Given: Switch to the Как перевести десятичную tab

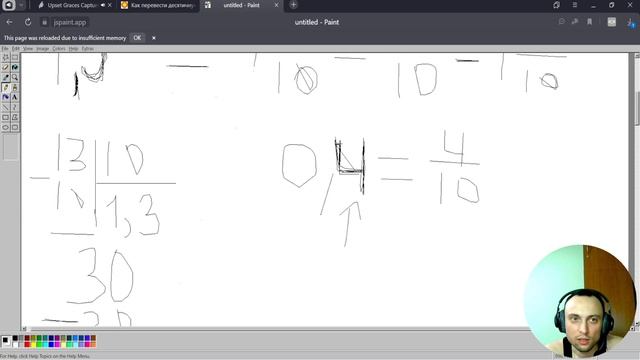Looking at the screenshot, I should 158,5.
